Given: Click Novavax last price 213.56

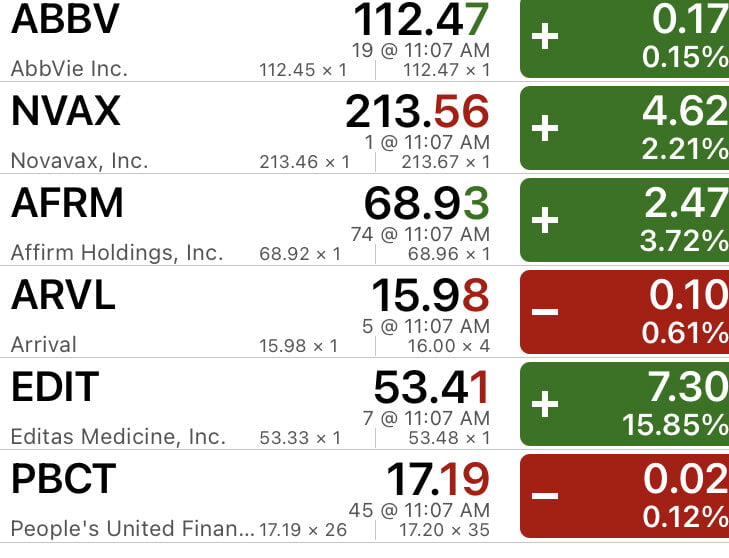Looking at the screenshot, I should coord(416,111).
